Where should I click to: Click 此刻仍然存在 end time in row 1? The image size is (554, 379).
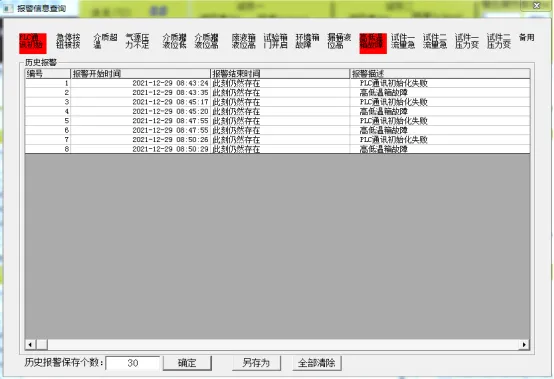236,83
